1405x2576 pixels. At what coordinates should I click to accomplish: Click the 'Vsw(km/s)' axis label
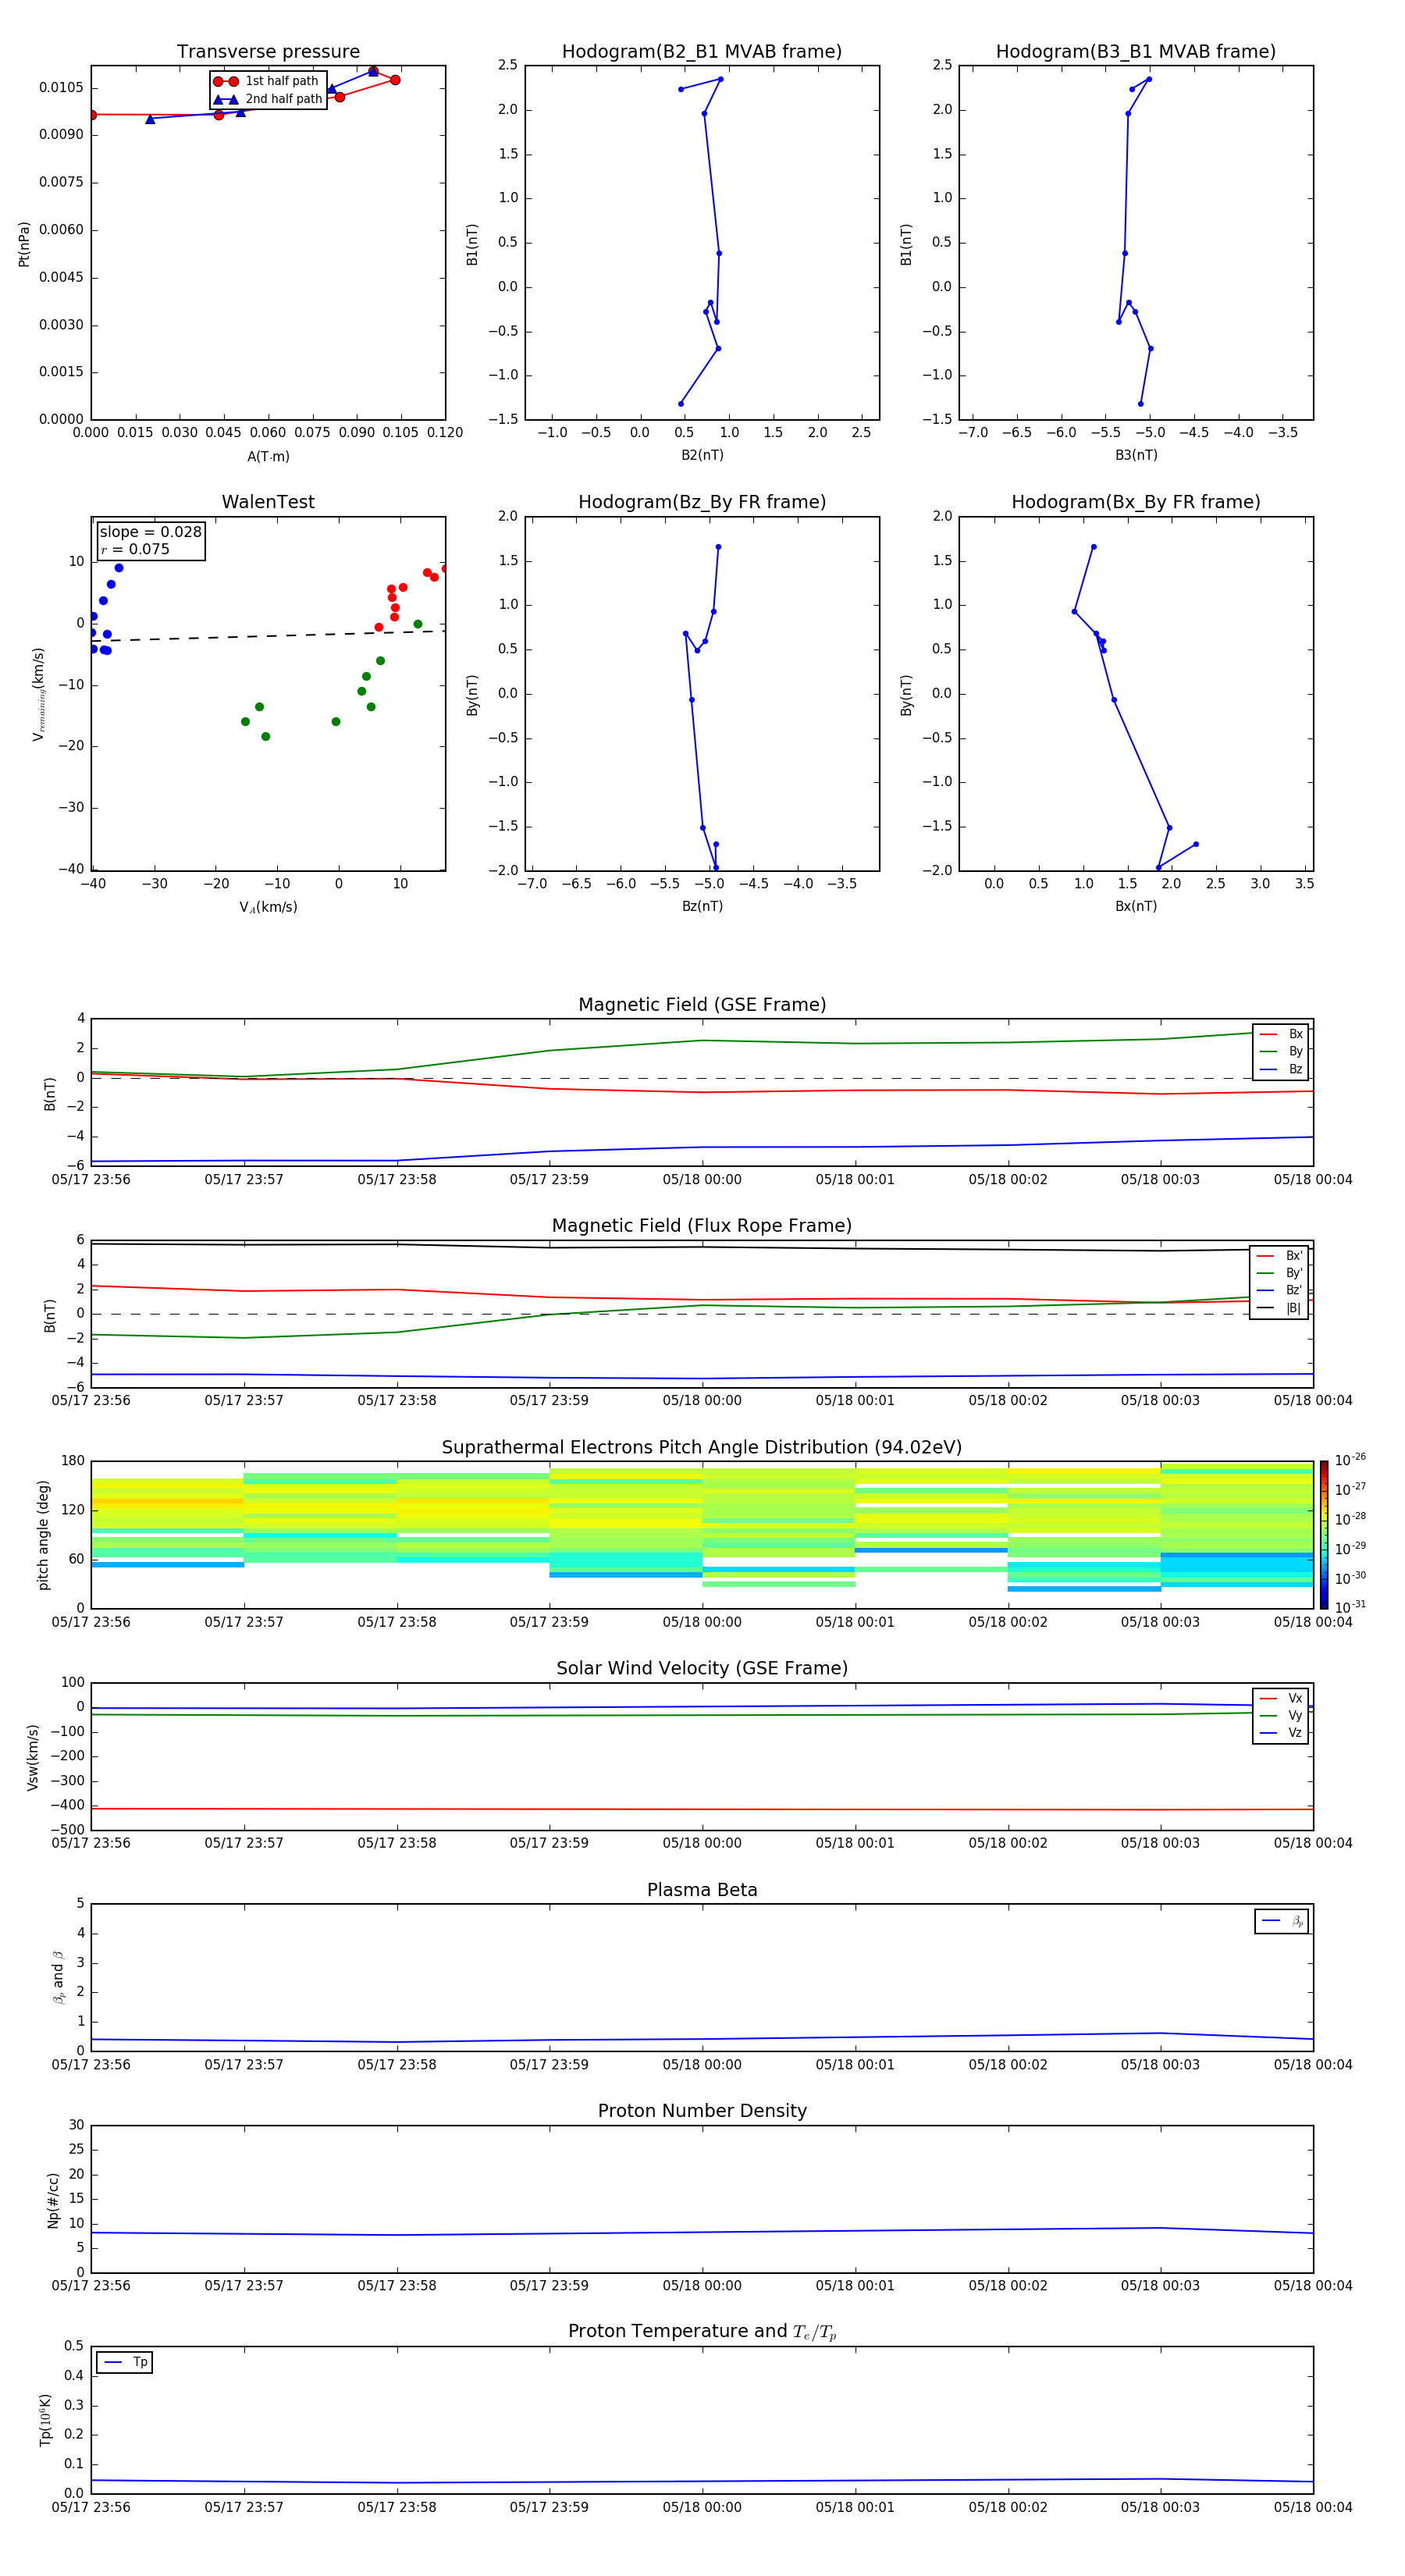pyautogui.click(x=33, y=1757)
